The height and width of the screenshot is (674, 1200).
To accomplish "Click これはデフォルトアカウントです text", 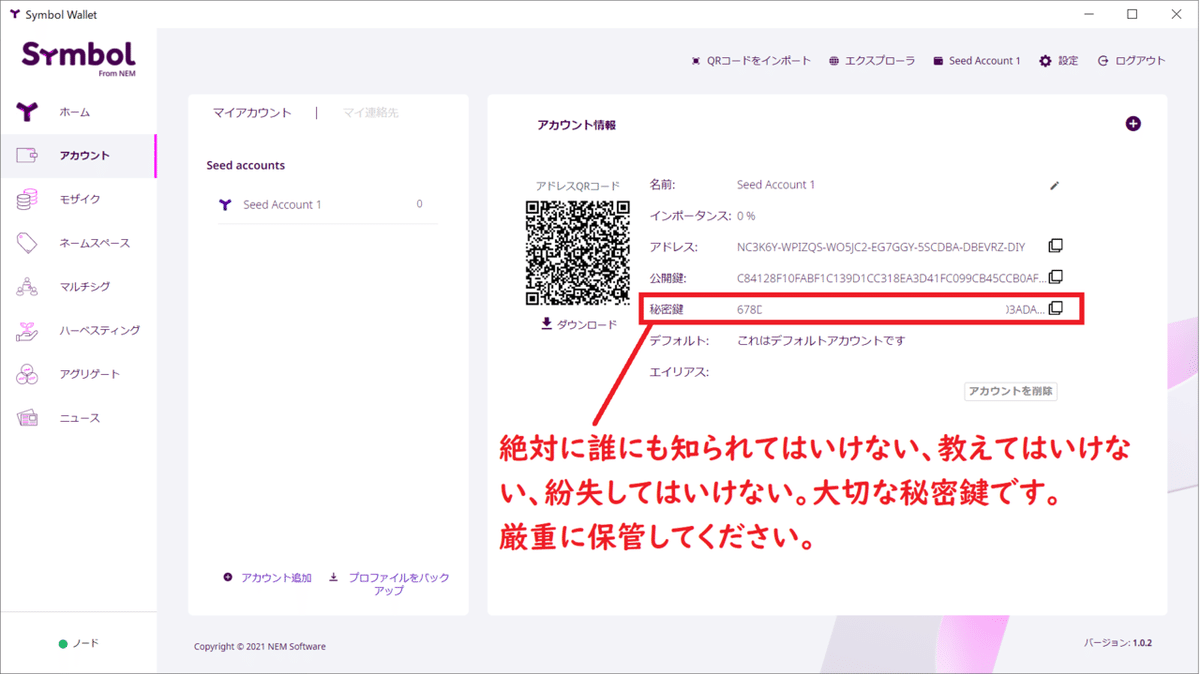I will [821, 341].
